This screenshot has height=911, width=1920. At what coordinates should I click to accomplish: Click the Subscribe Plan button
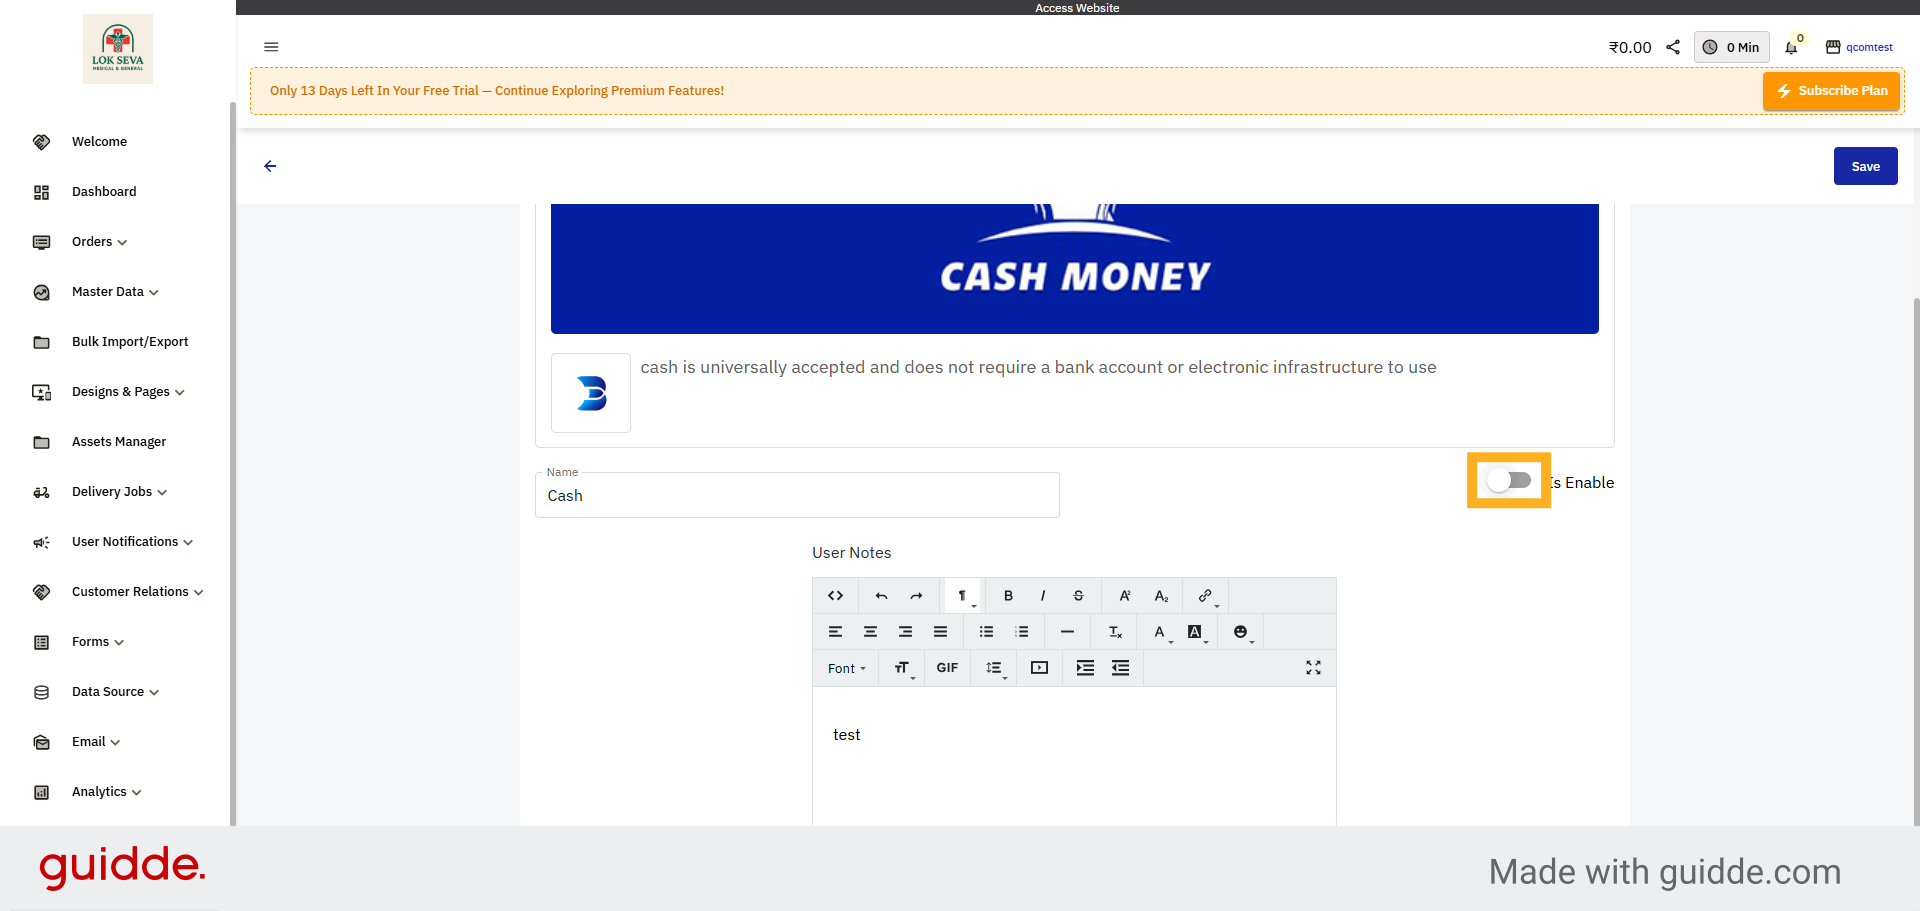[x=1831, y=90]
